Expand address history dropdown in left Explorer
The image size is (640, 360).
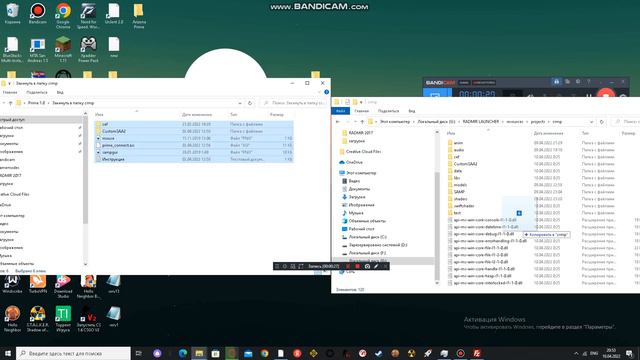240,103
